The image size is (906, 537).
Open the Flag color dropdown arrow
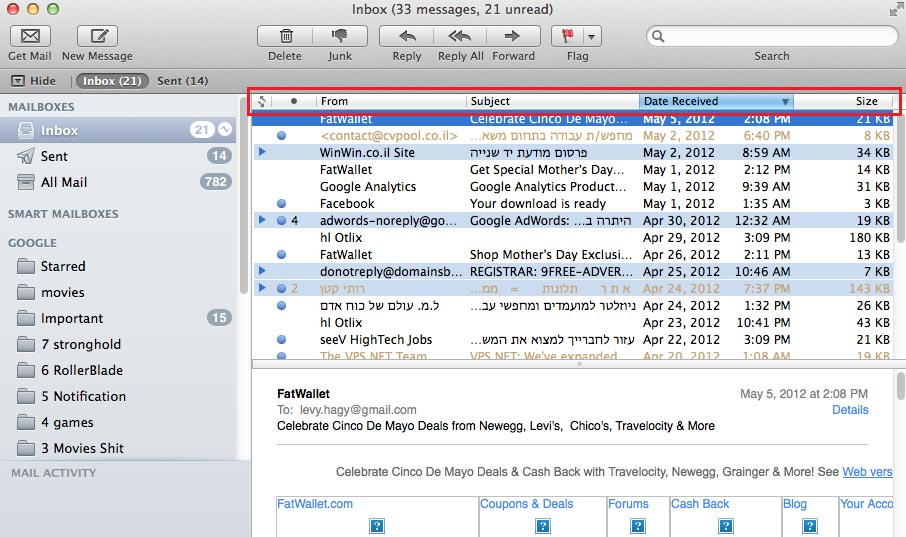coord(592,36)
